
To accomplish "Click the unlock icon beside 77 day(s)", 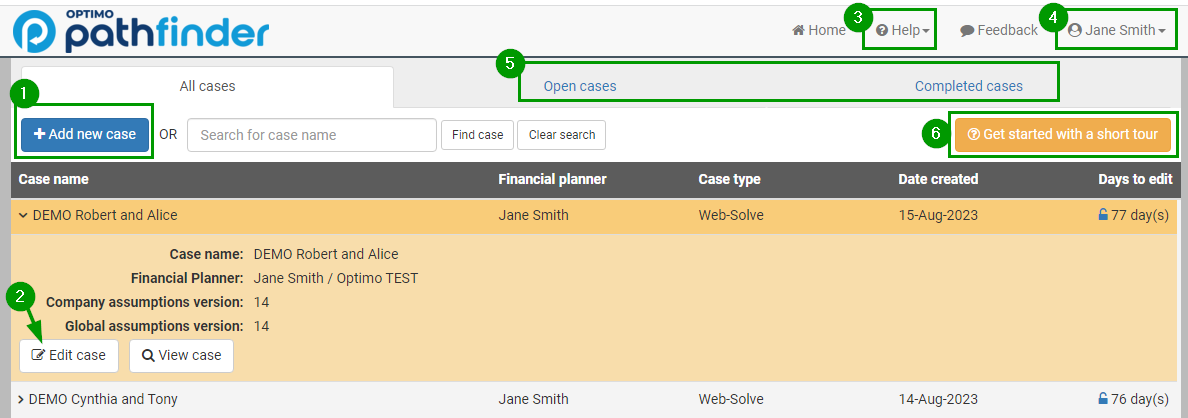I will [x=1103, y=215].
